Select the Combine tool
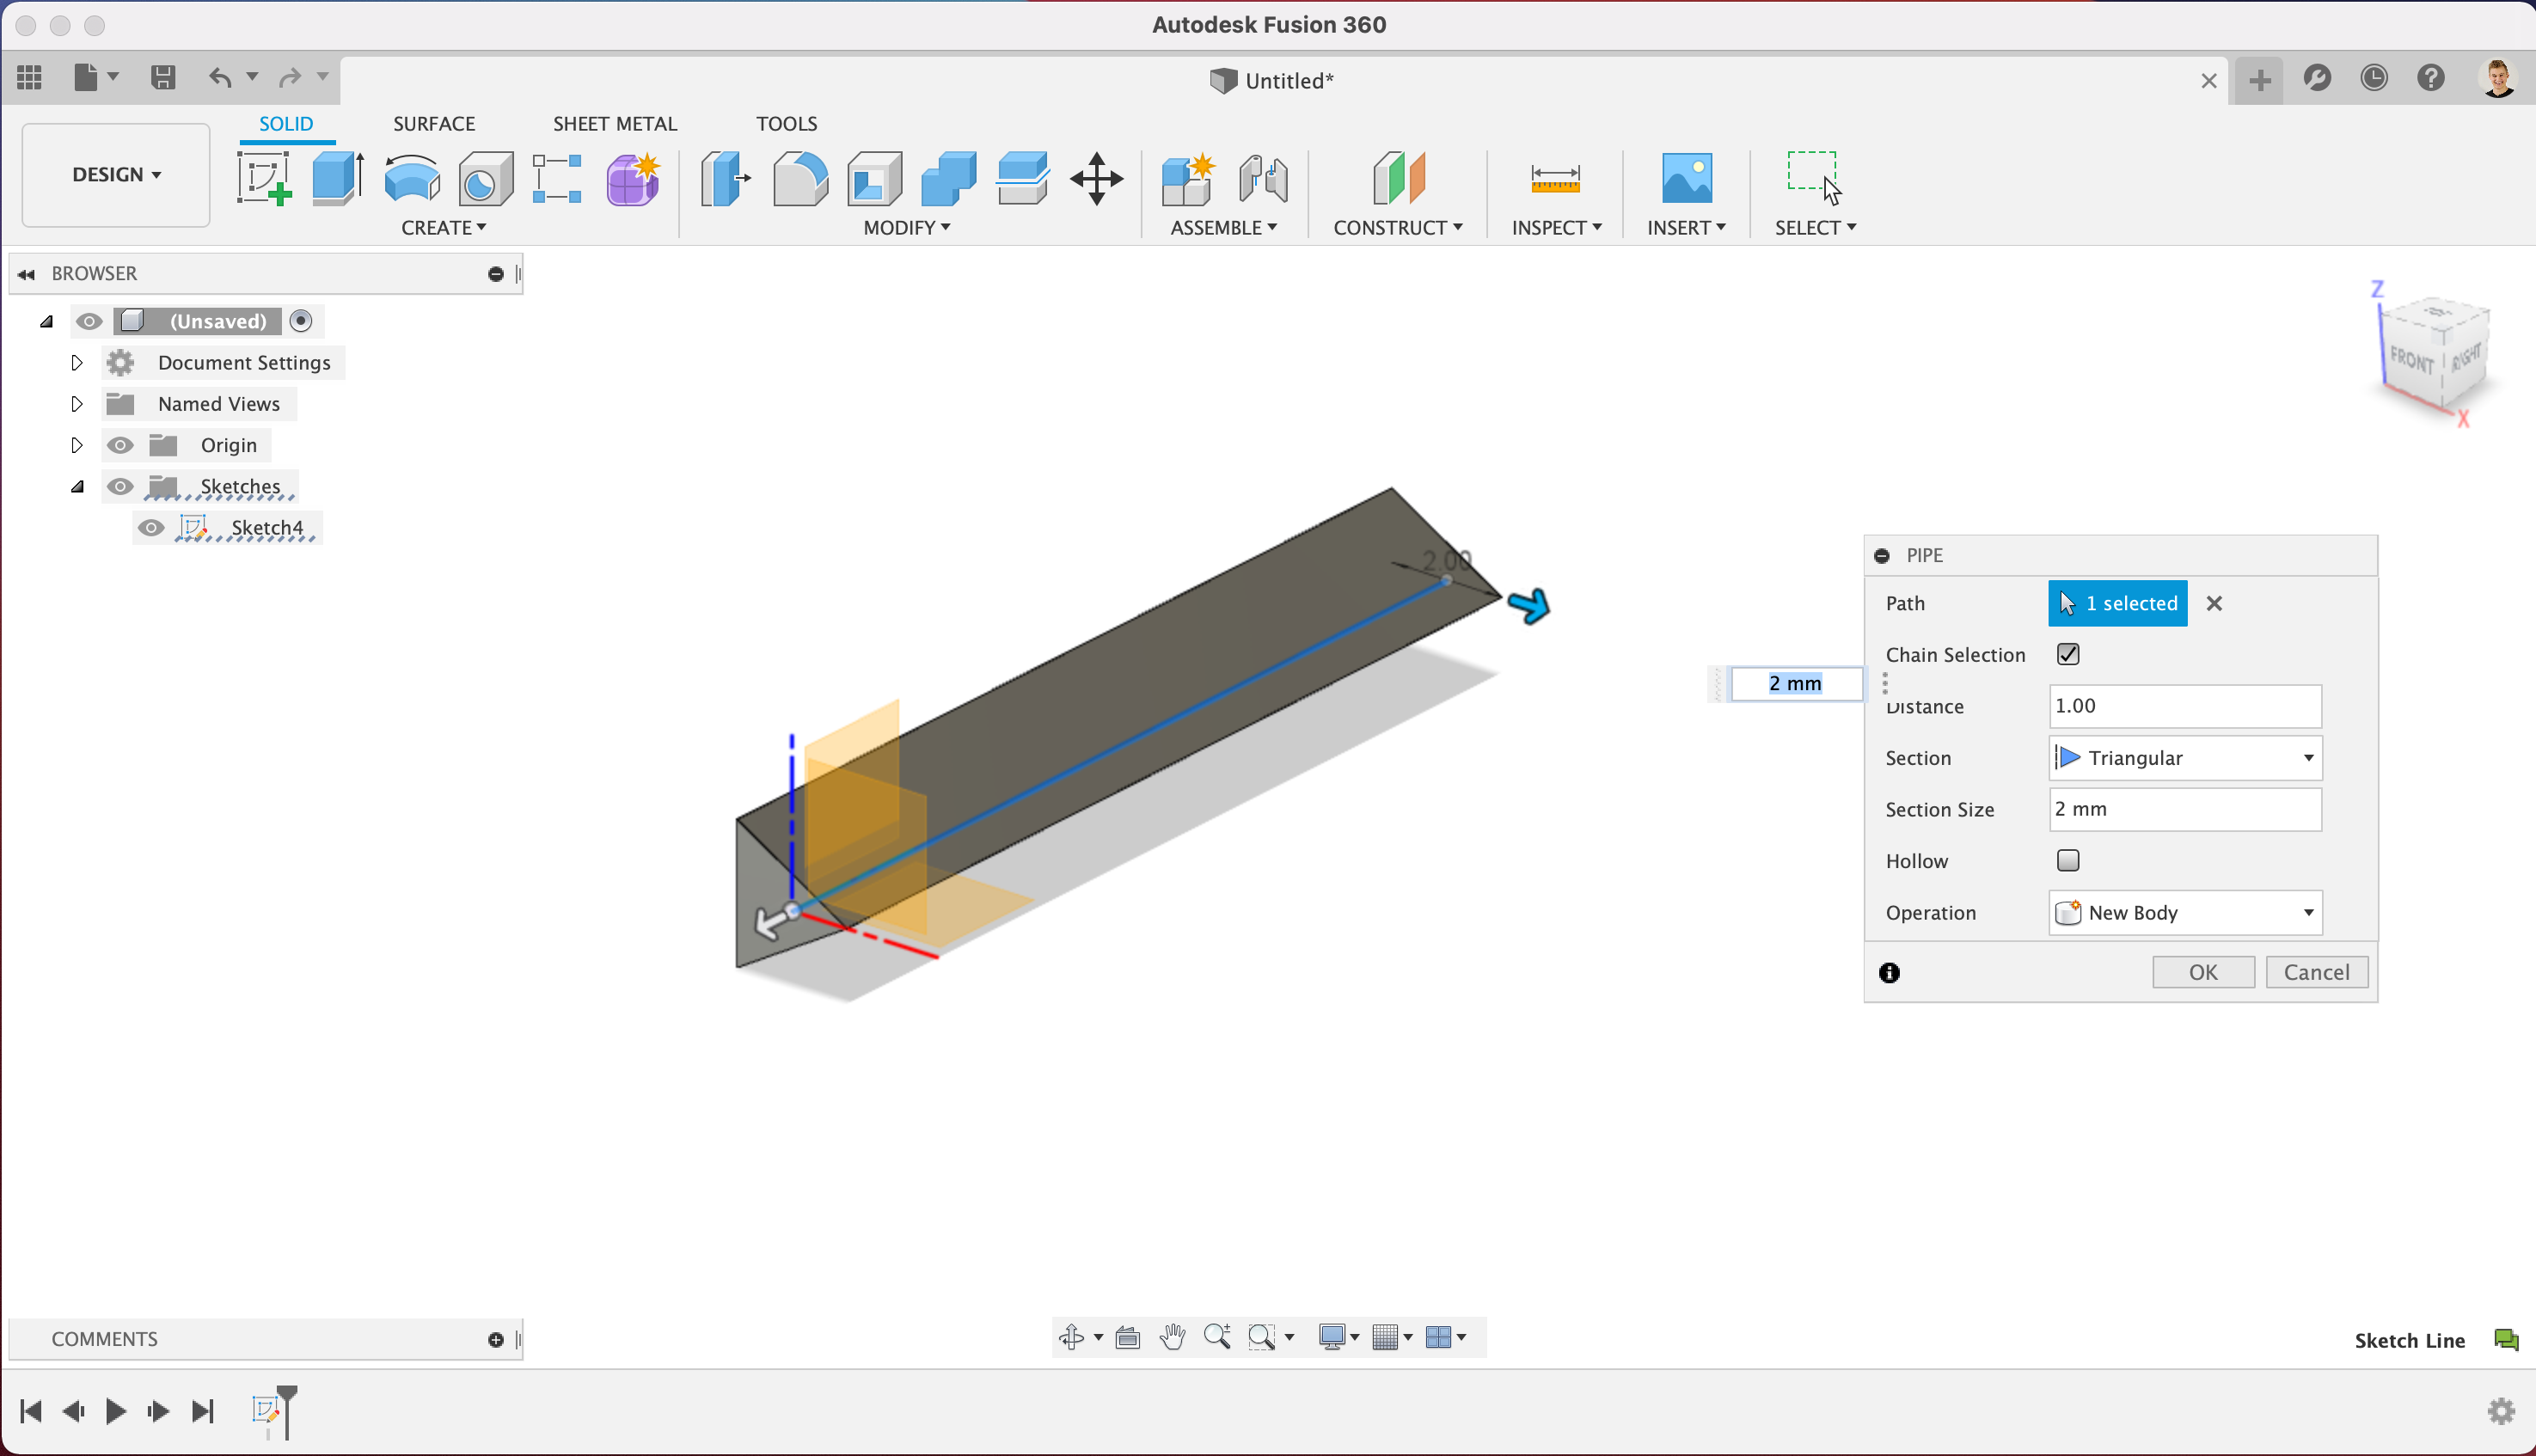Screen dimensions: 2536x1456 948,179
